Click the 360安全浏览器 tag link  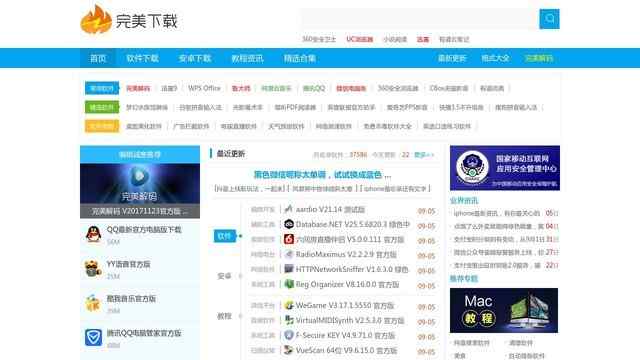[398, 88]
